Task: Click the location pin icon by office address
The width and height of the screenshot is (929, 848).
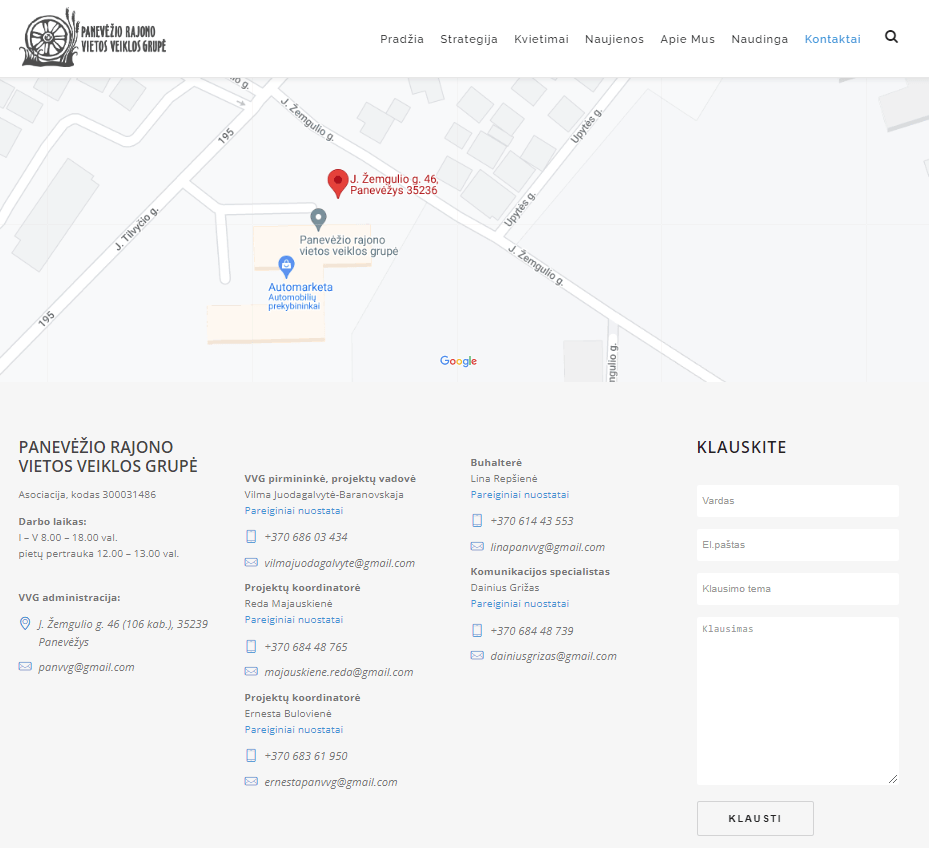Action: pyautogui.click(x=25, y=624)
